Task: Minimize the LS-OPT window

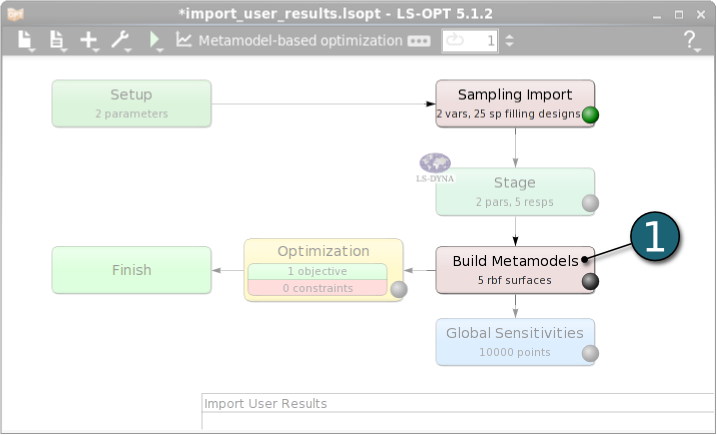Action: [x=657, y=15]
